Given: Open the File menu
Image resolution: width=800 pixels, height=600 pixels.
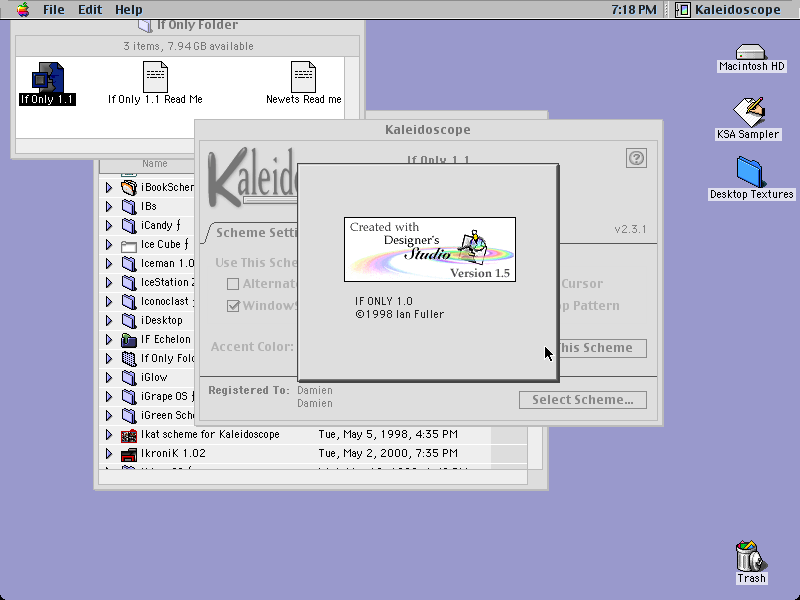Looking at the screenshot, I should pyautogui.click(x=54, y=9).
